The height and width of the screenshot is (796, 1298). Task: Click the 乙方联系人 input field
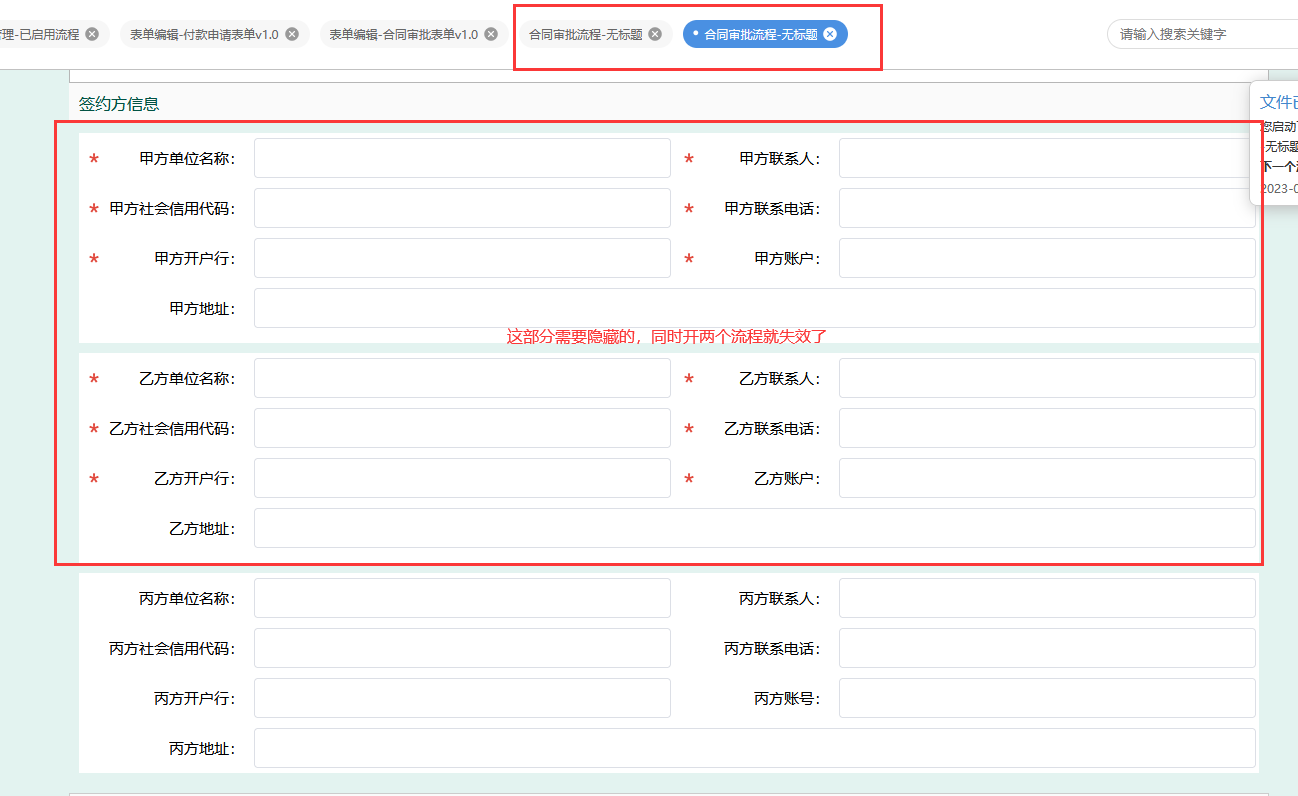coord(1047,378)
